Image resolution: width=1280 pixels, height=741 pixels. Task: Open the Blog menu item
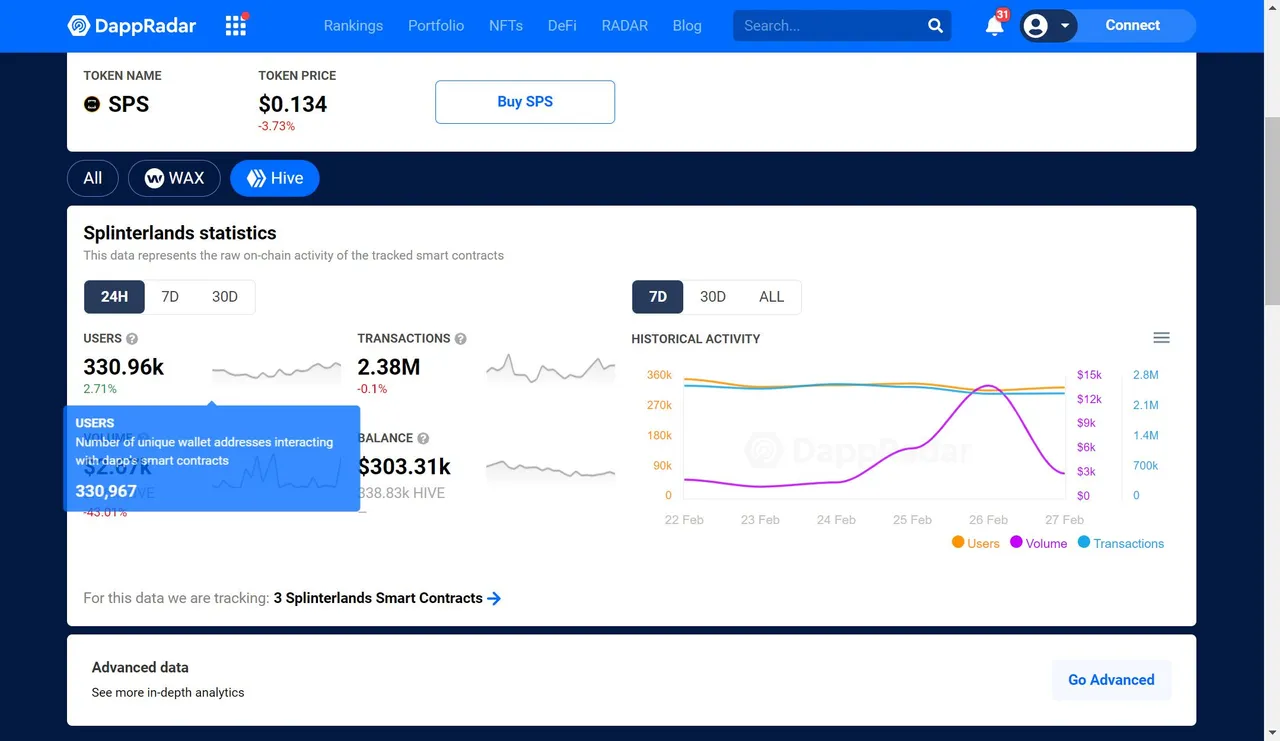click(687, 26)
